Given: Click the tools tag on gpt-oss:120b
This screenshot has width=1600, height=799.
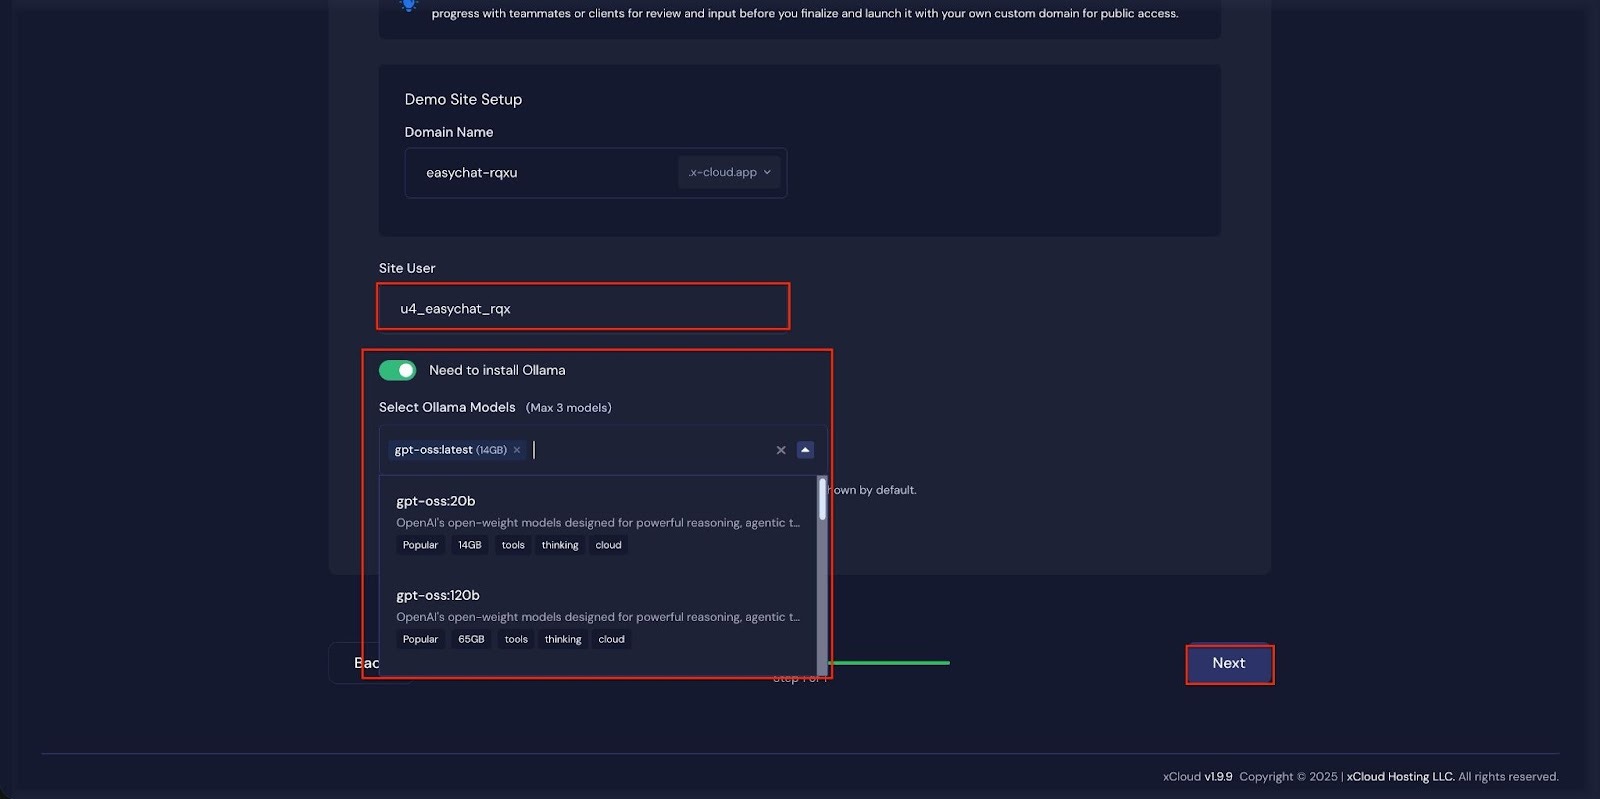Looking at the screenshot, I should tap(516, 639).
